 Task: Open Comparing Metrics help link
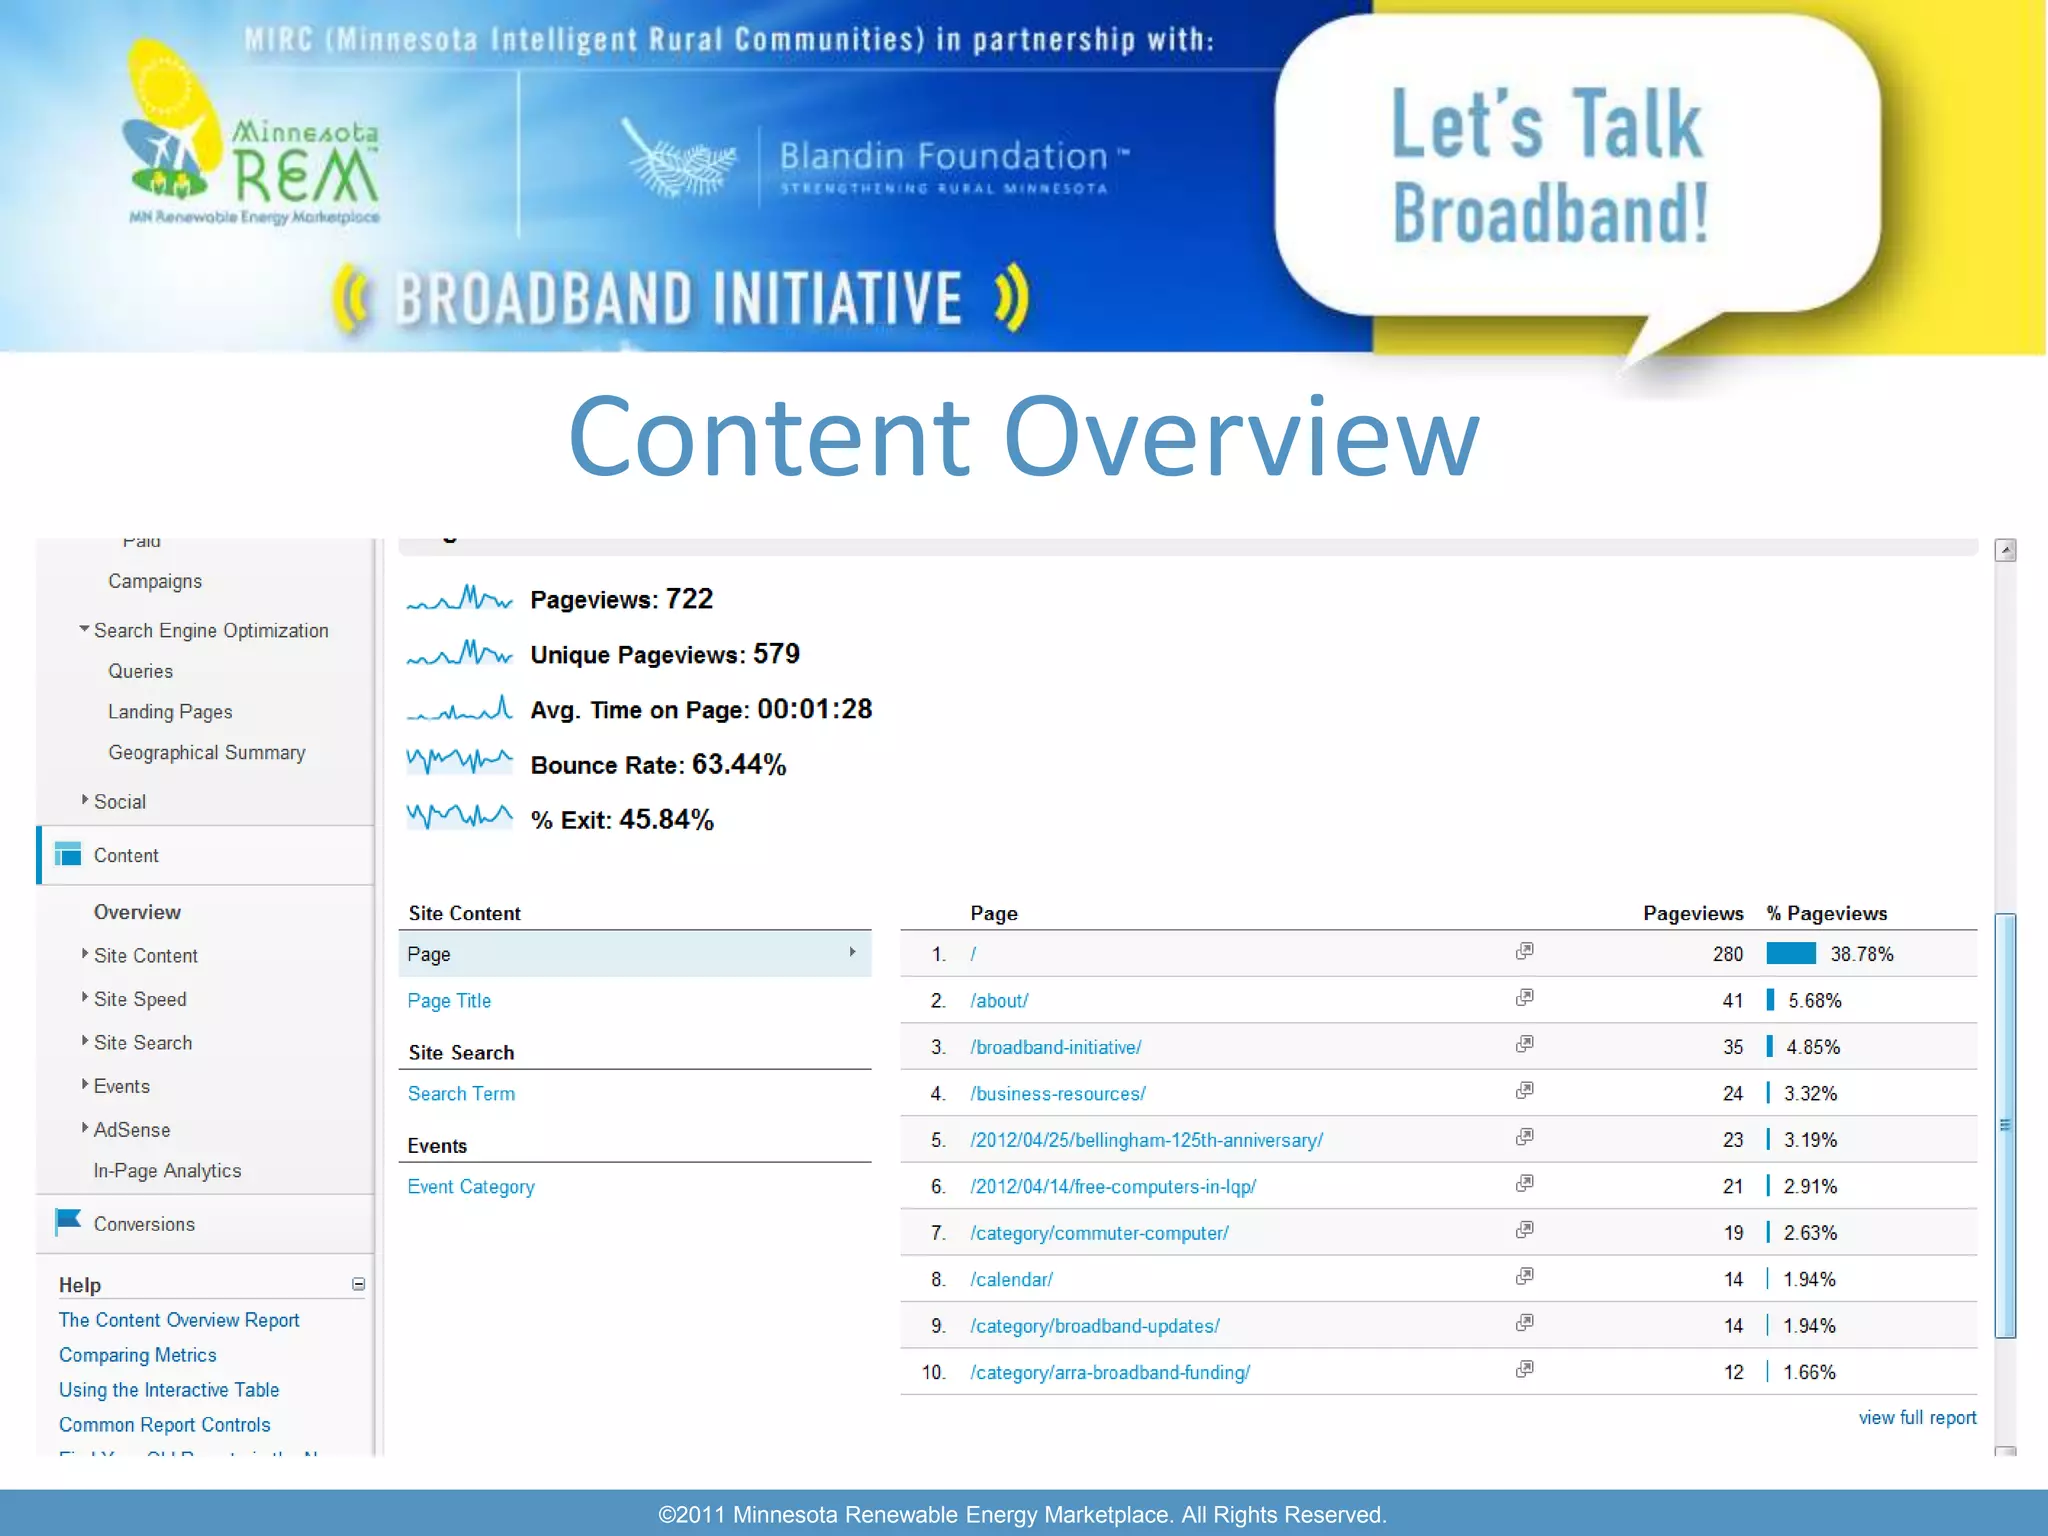tap(138, 1355)
